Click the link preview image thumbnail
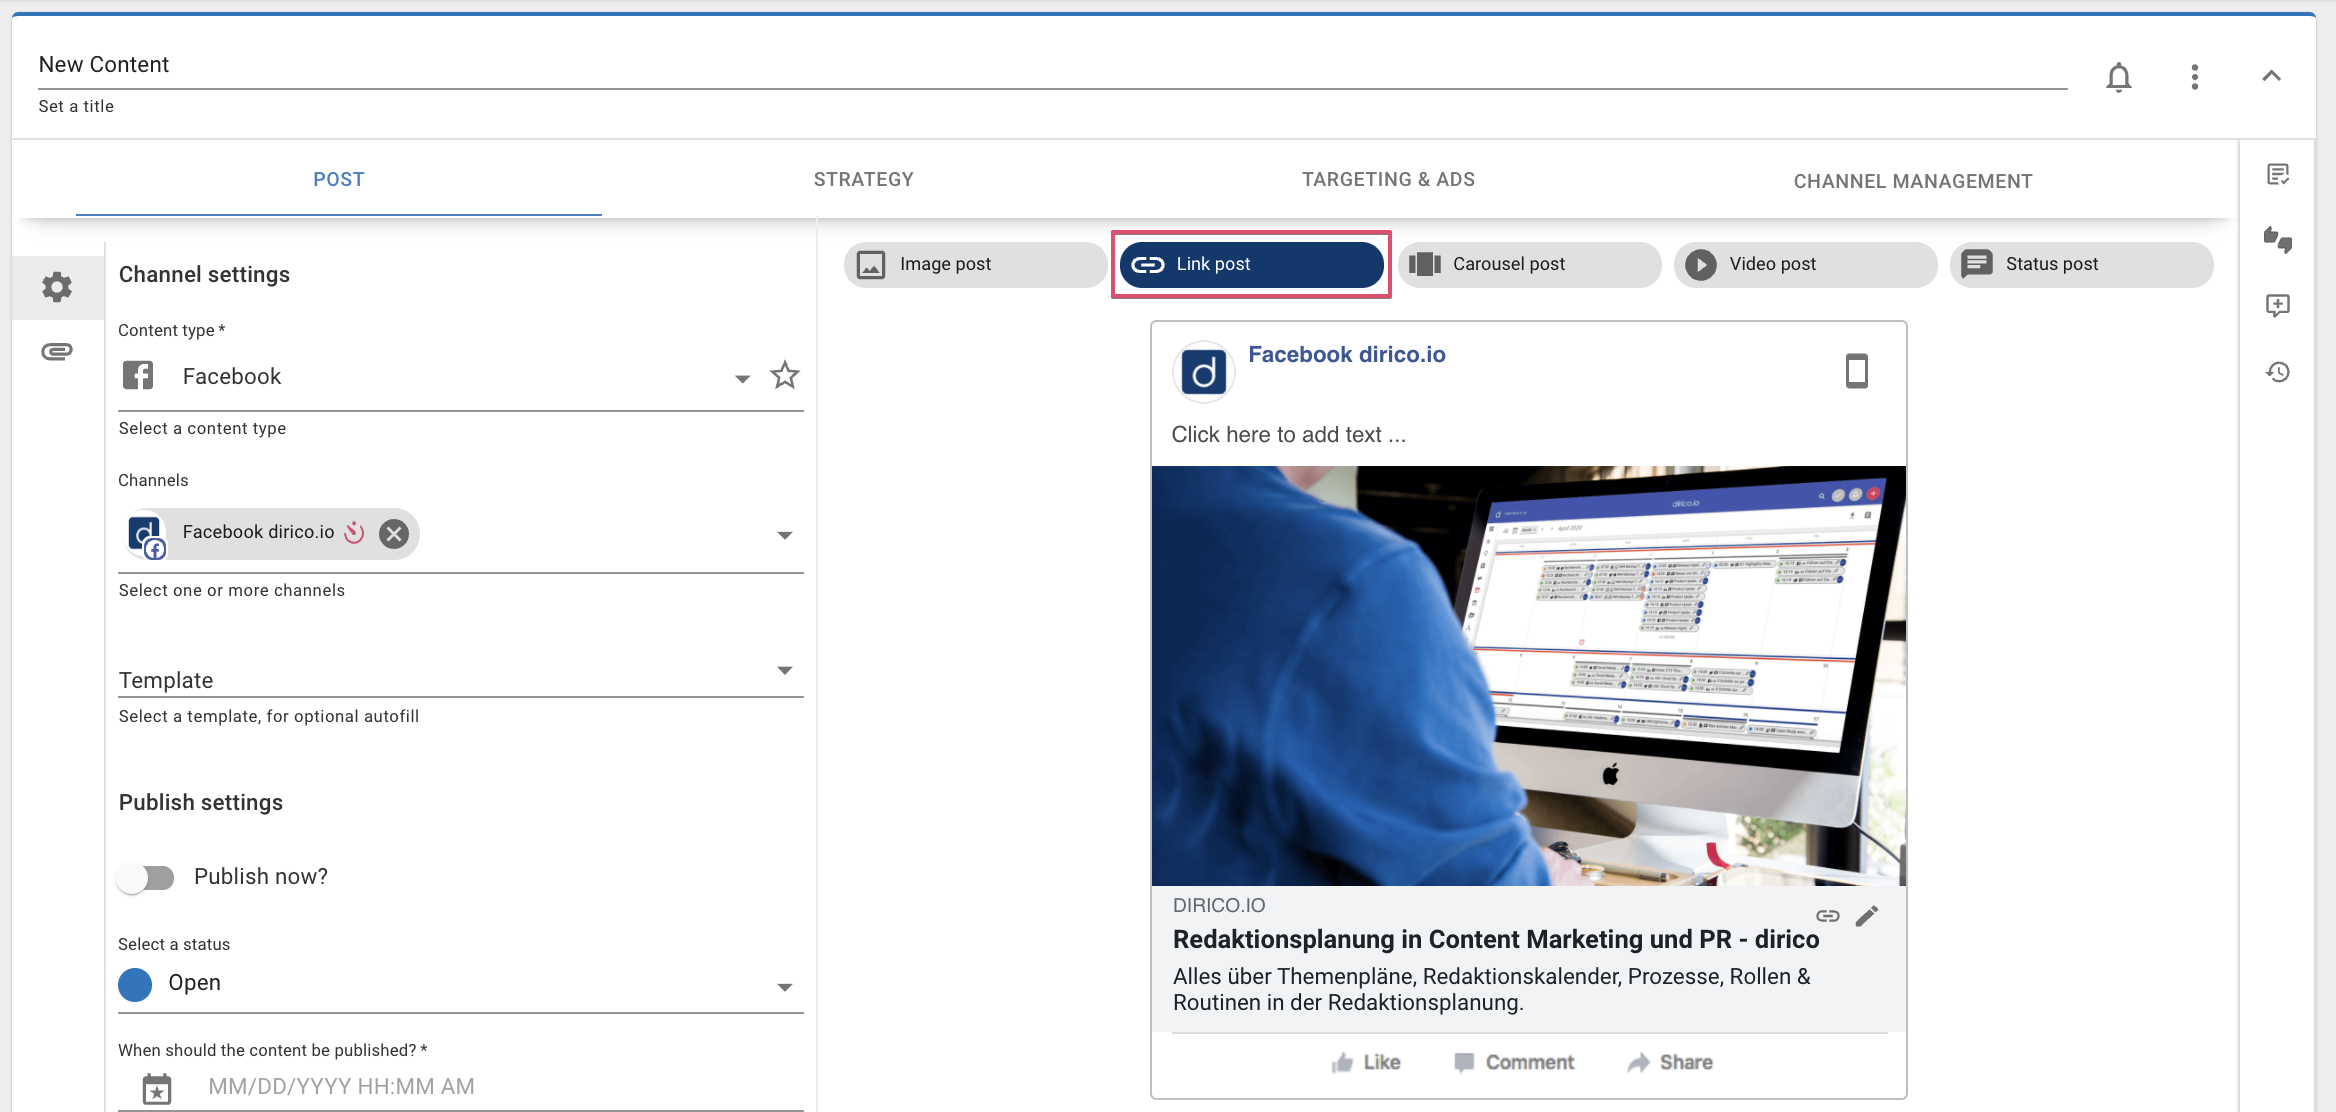Image resolution: width=2336 pixels, height=1112 pixels. [1528, 676]
